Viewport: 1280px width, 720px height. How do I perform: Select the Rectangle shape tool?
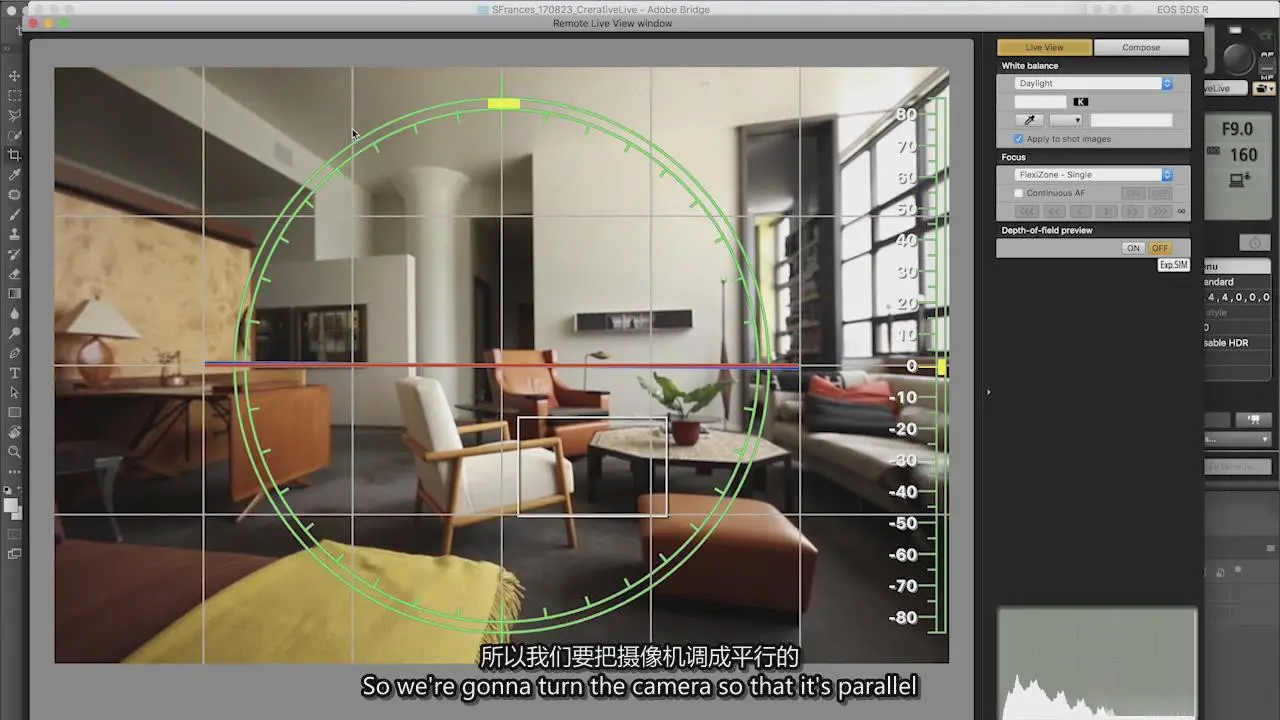point(14,412)
